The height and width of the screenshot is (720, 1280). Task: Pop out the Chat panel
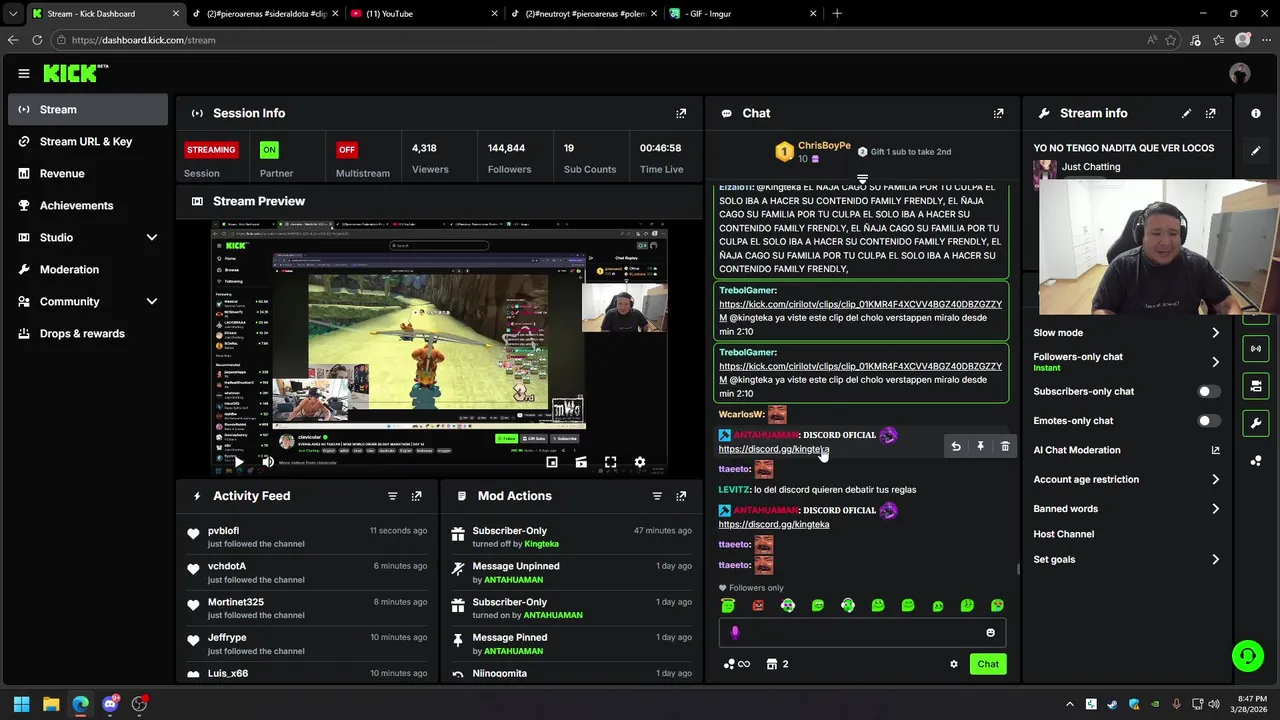click(x=998, y=113)
